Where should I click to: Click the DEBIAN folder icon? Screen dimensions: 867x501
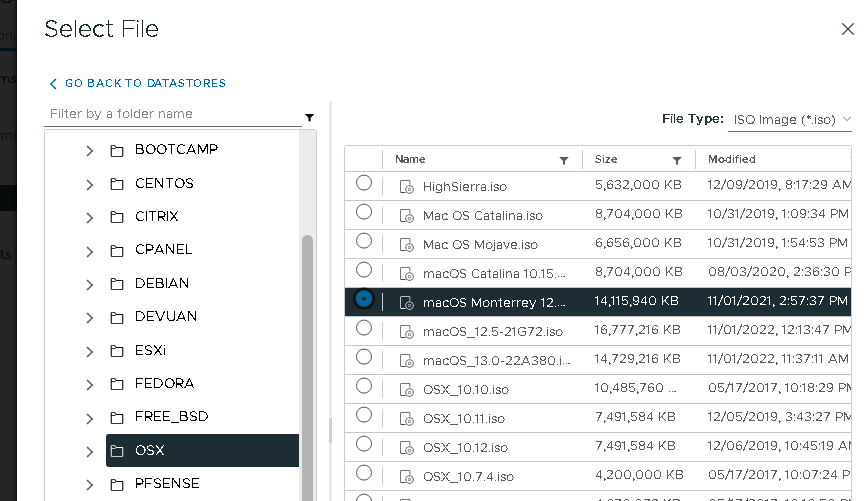click(x=117, y=284)
